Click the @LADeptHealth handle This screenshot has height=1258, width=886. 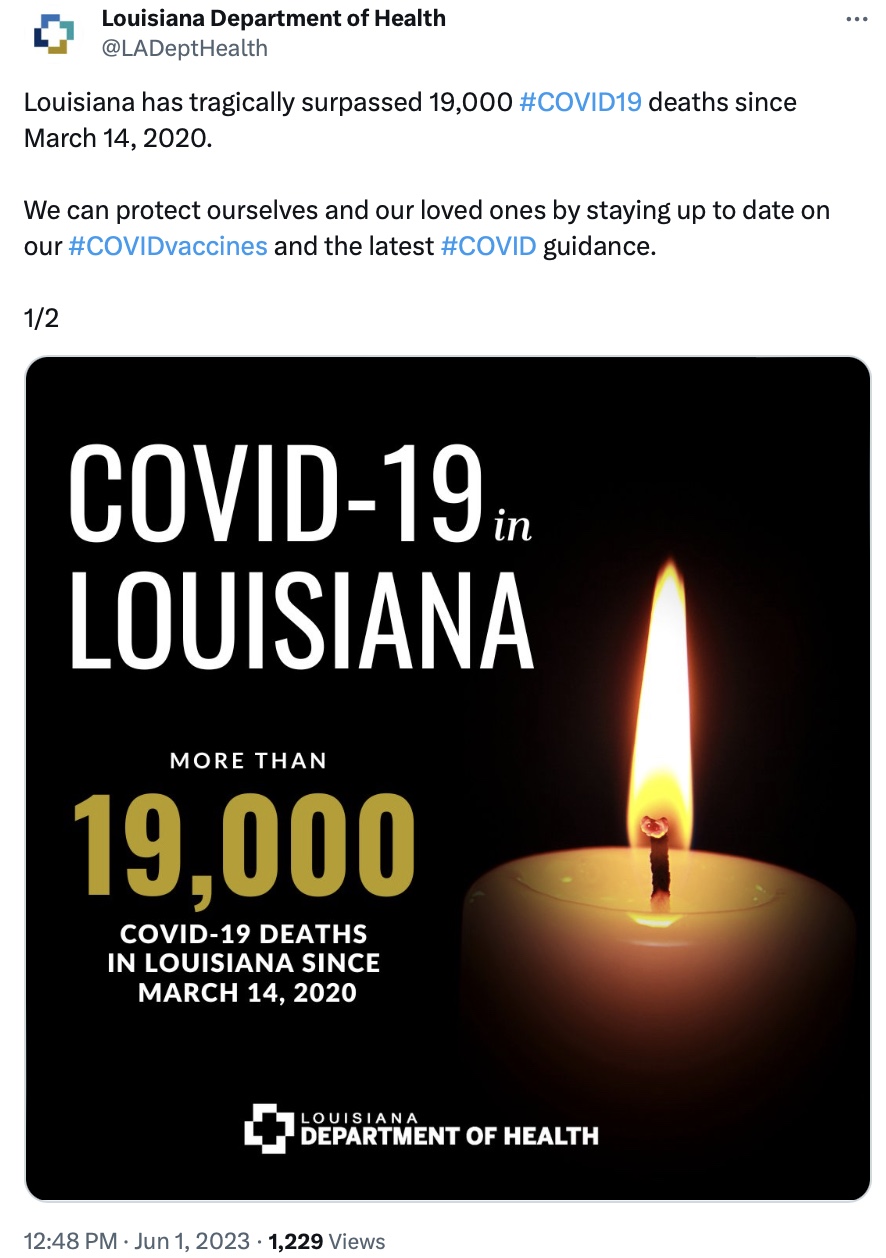point(185,47)
